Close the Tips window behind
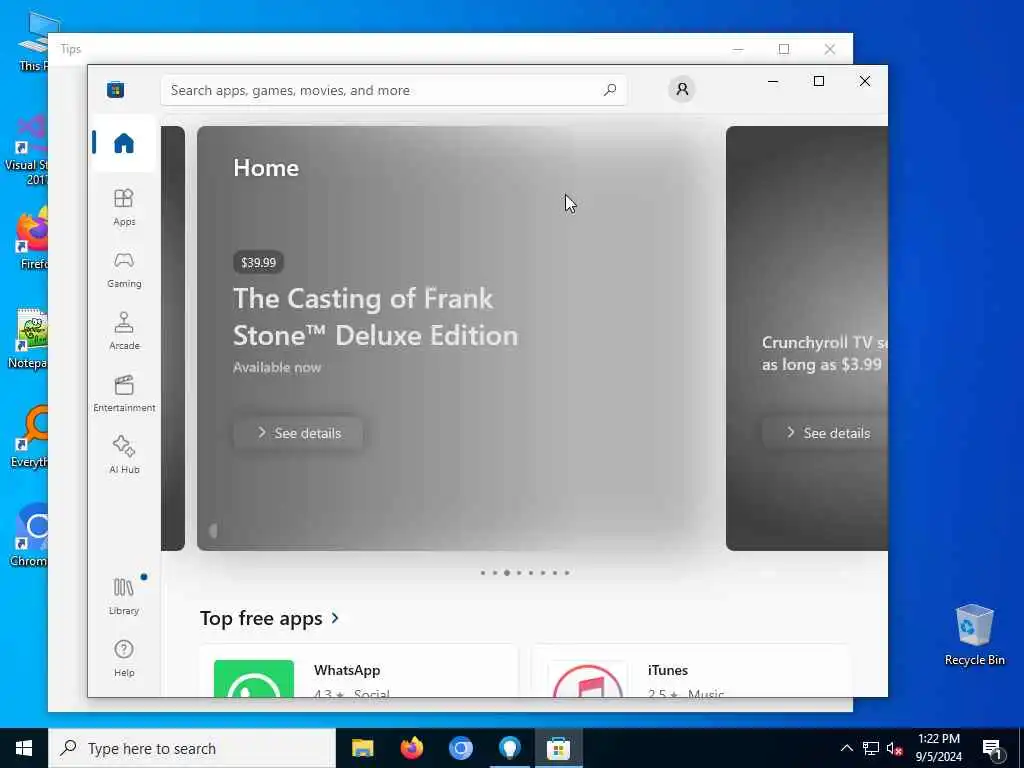Screen dimensions: 1024x768 pyautogui.click(x=829, y=49)
